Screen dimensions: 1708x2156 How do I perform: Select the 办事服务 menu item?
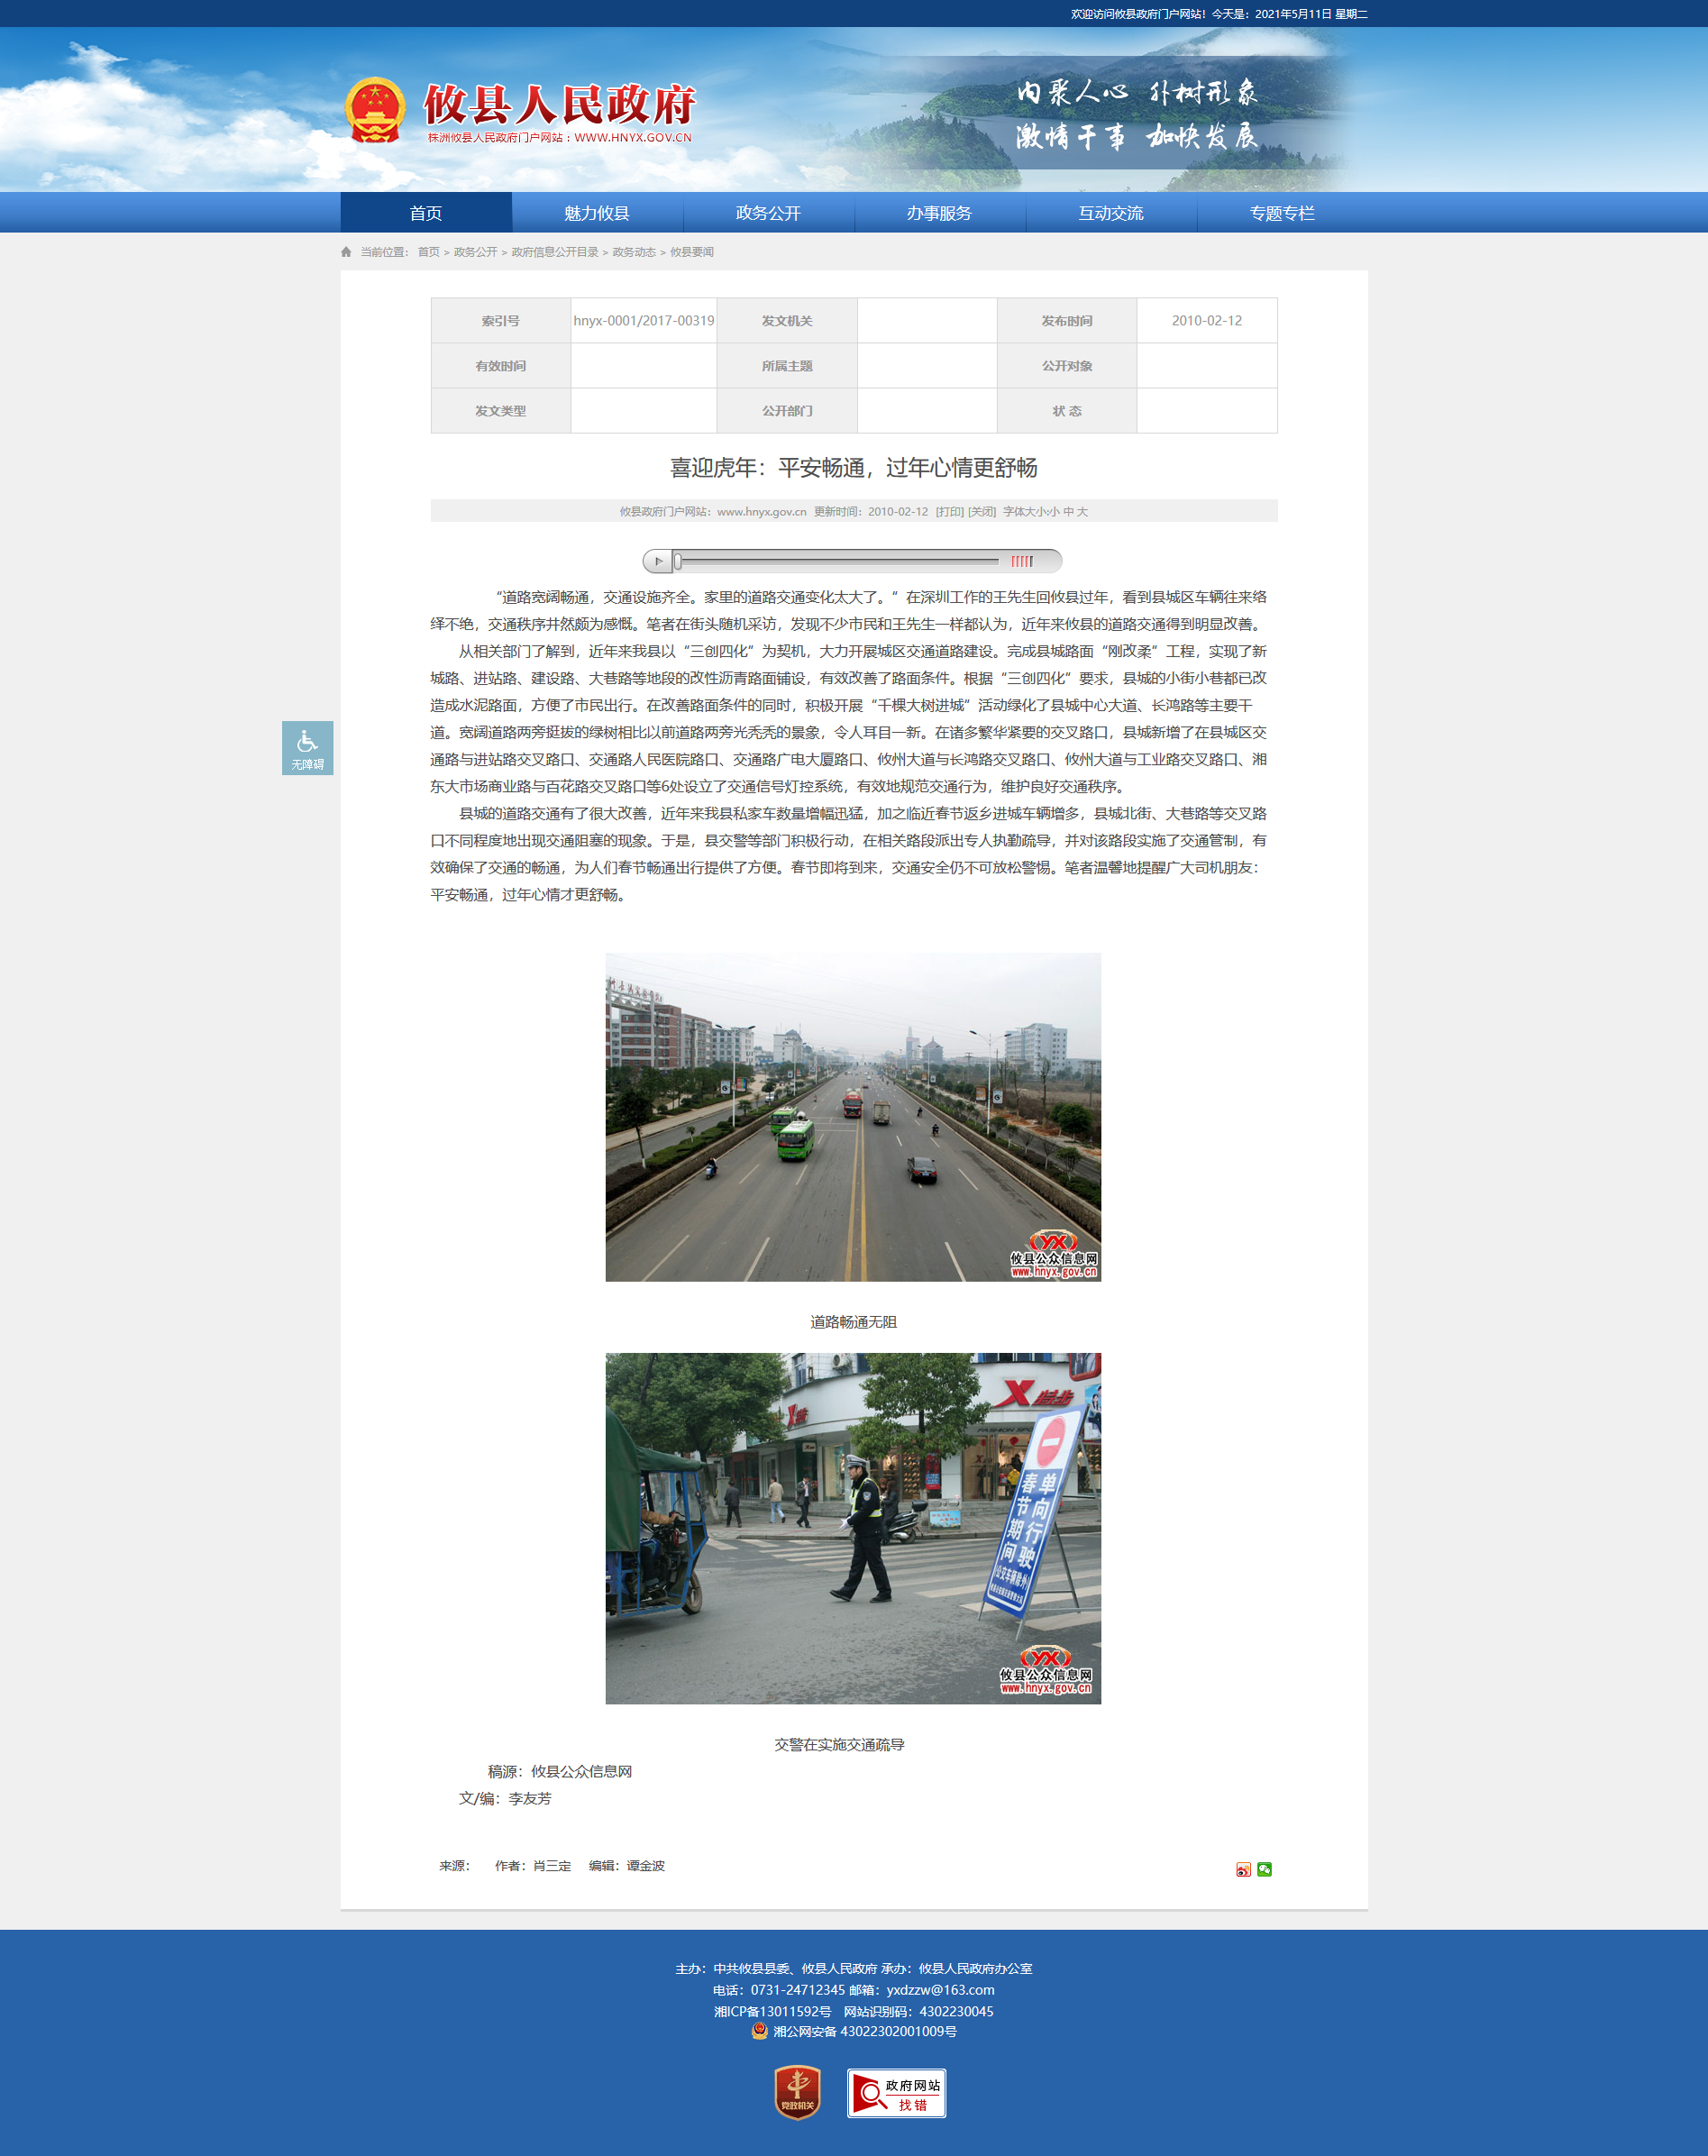[x=938, y=213]
